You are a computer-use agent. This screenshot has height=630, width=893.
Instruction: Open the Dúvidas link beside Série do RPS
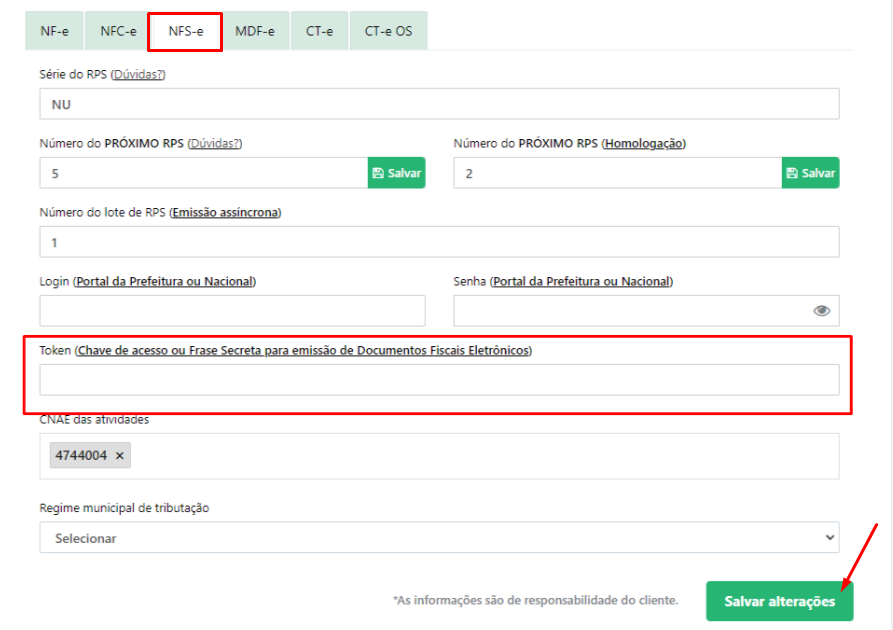[x=138, y=74]
